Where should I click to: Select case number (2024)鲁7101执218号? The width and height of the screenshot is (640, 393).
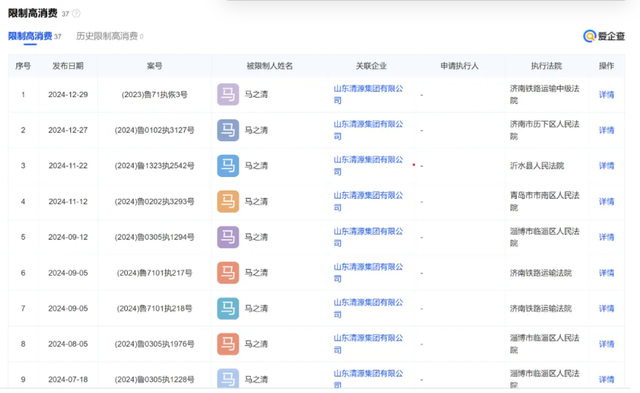(154, 309)
